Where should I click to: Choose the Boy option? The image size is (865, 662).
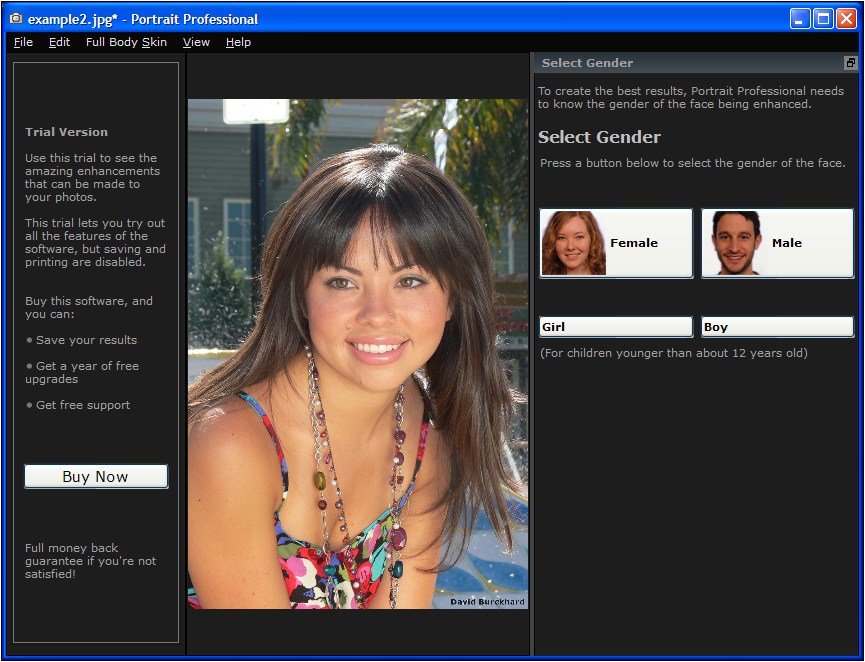tap(777, 327)
